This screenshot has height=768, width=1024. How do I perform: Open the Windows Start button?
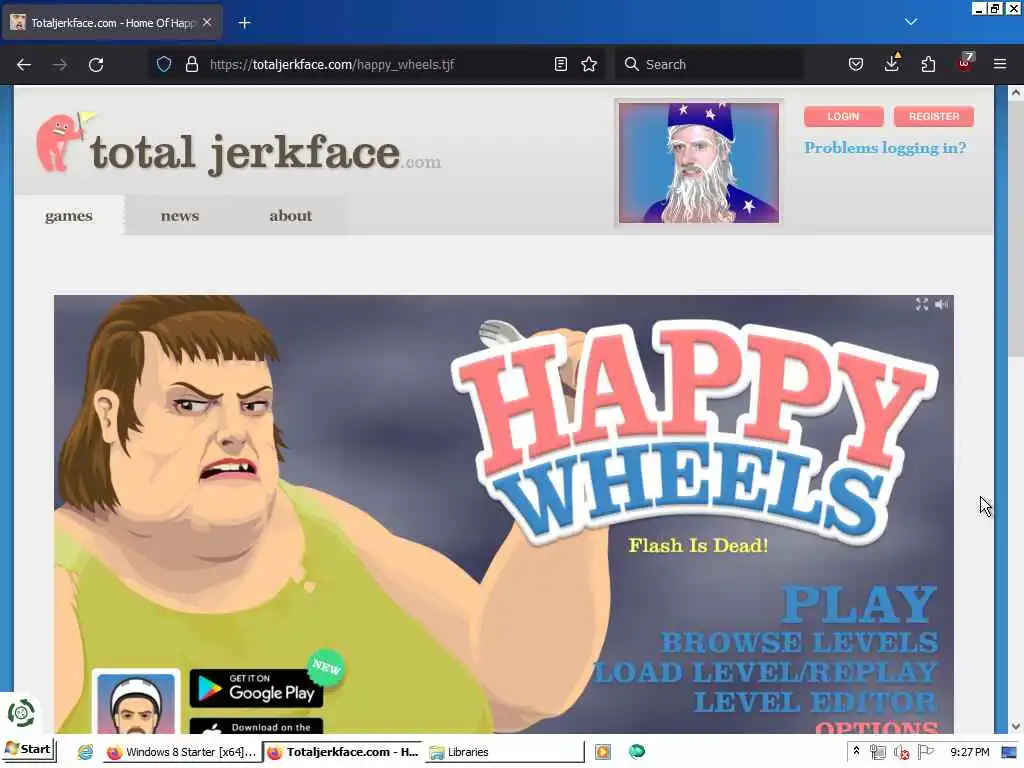(x=29, y=750)
